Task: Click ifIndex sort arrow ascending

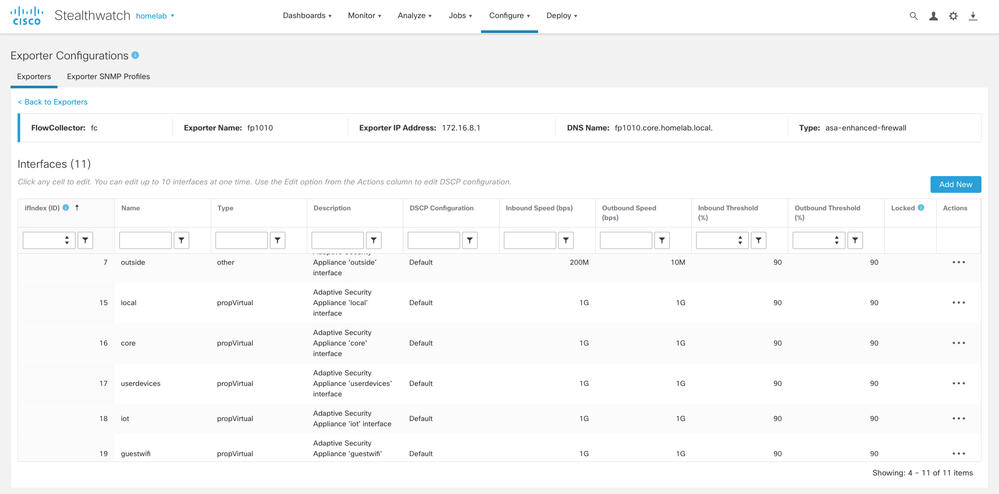Action: pyautogui.click(x=77, y=208)
